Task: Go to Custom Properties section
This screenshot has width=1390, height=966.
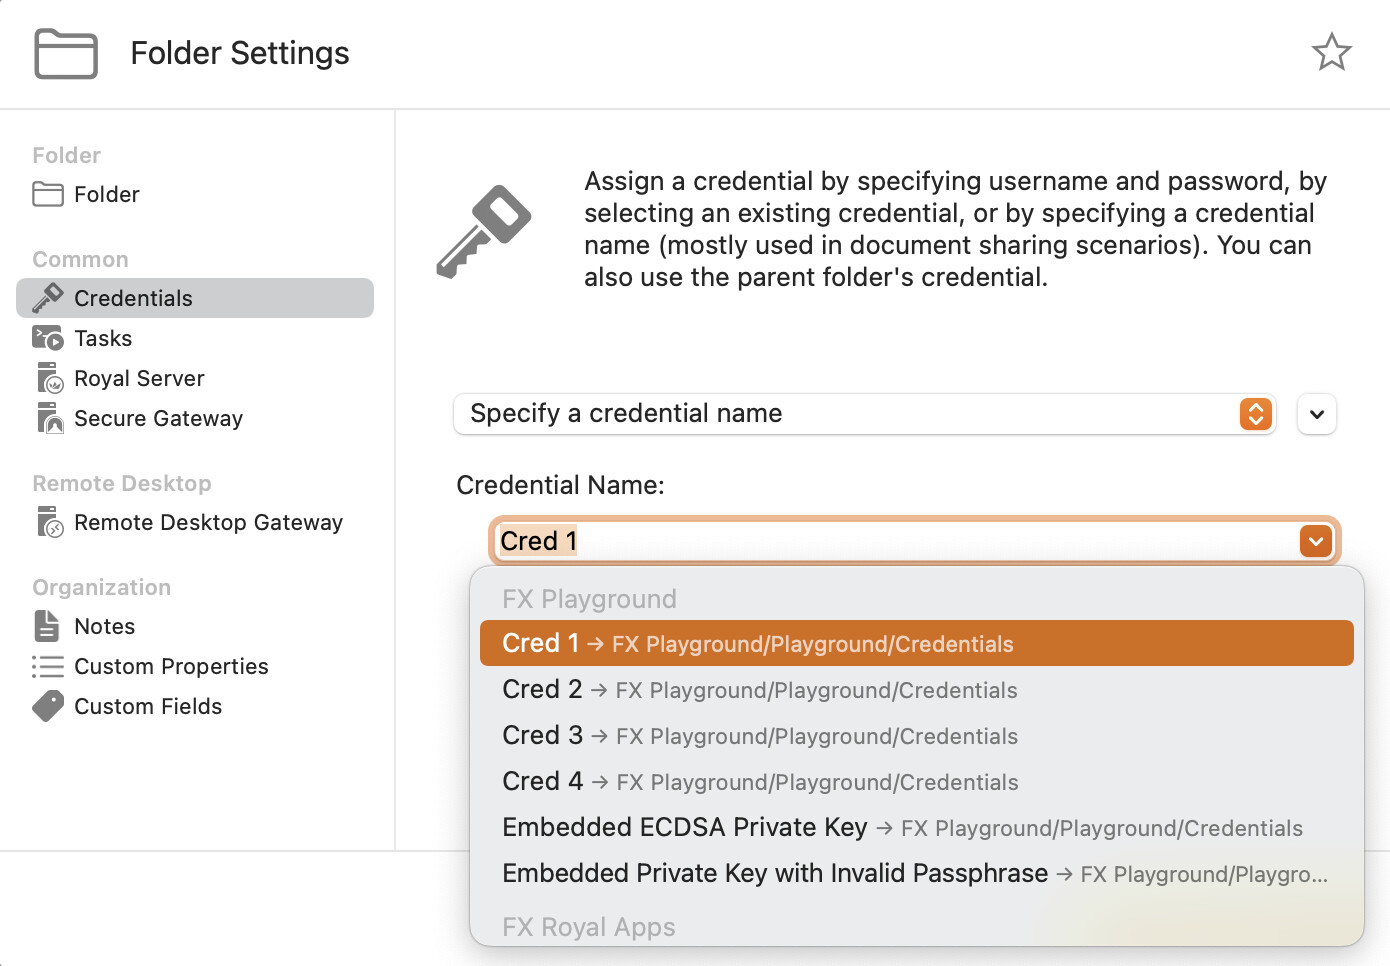Action: pyautogui.click(x=171, y=666)
